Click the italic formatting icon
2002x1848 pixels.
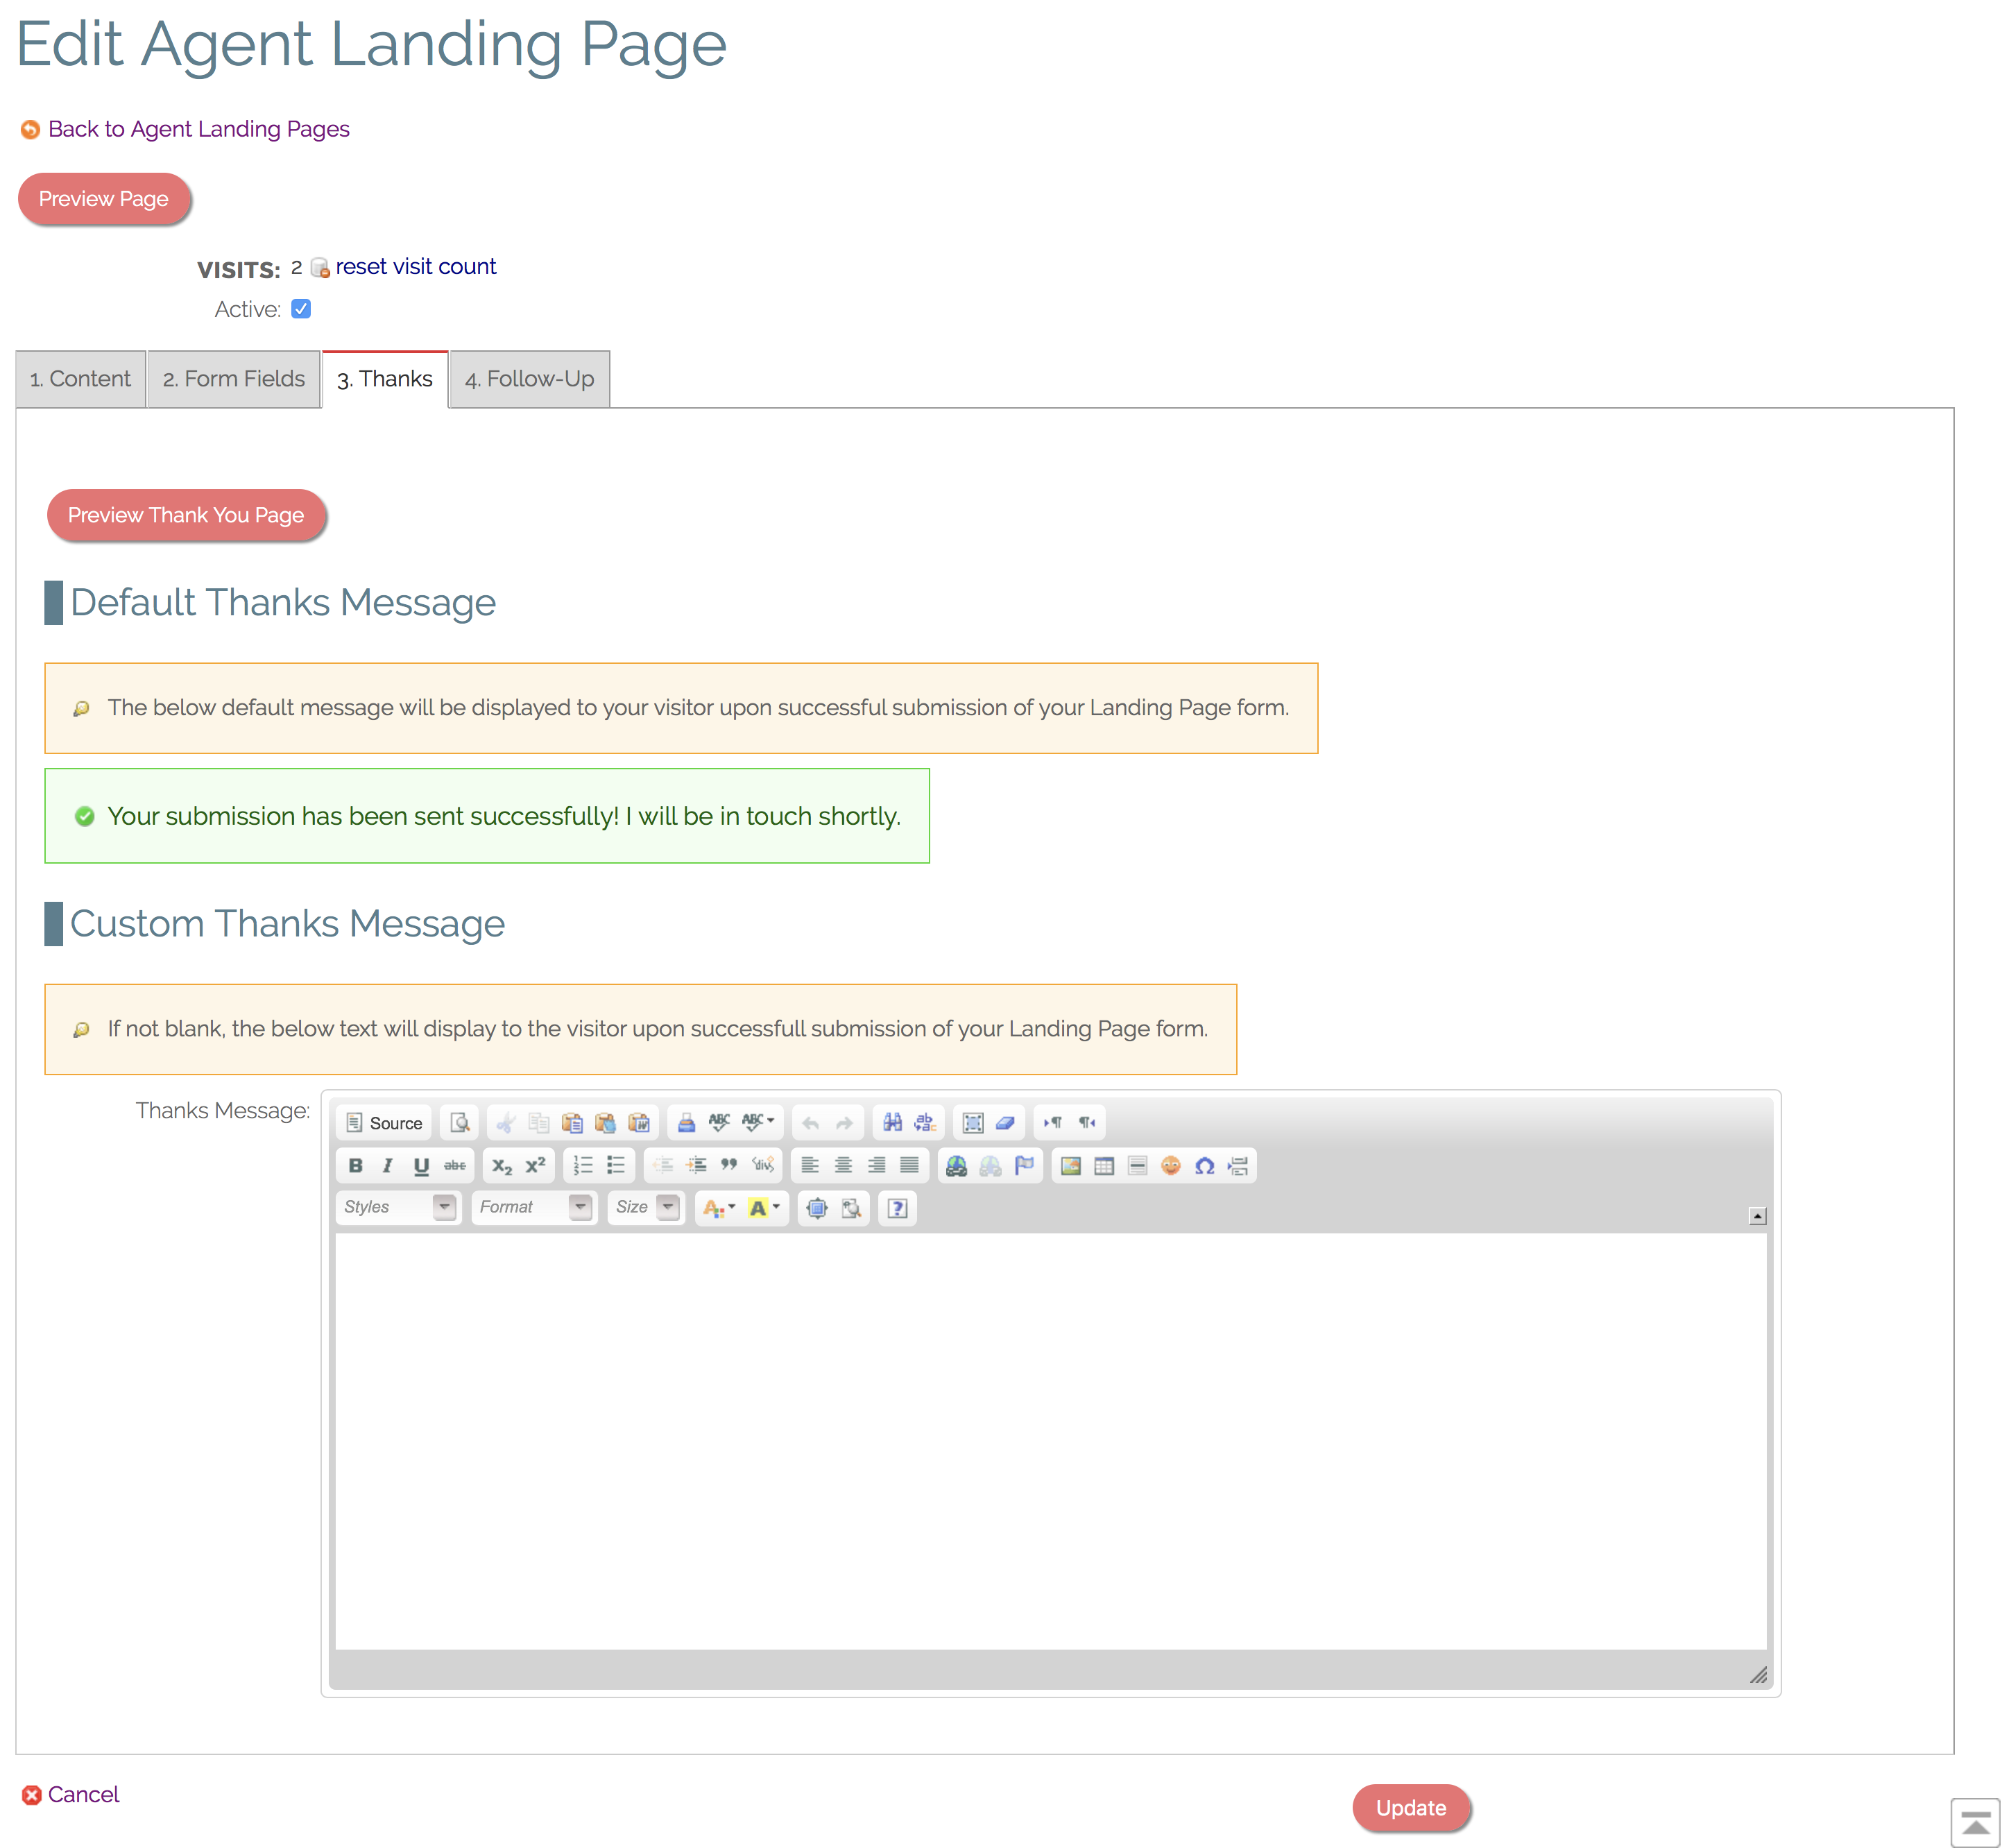[388, 1165]
